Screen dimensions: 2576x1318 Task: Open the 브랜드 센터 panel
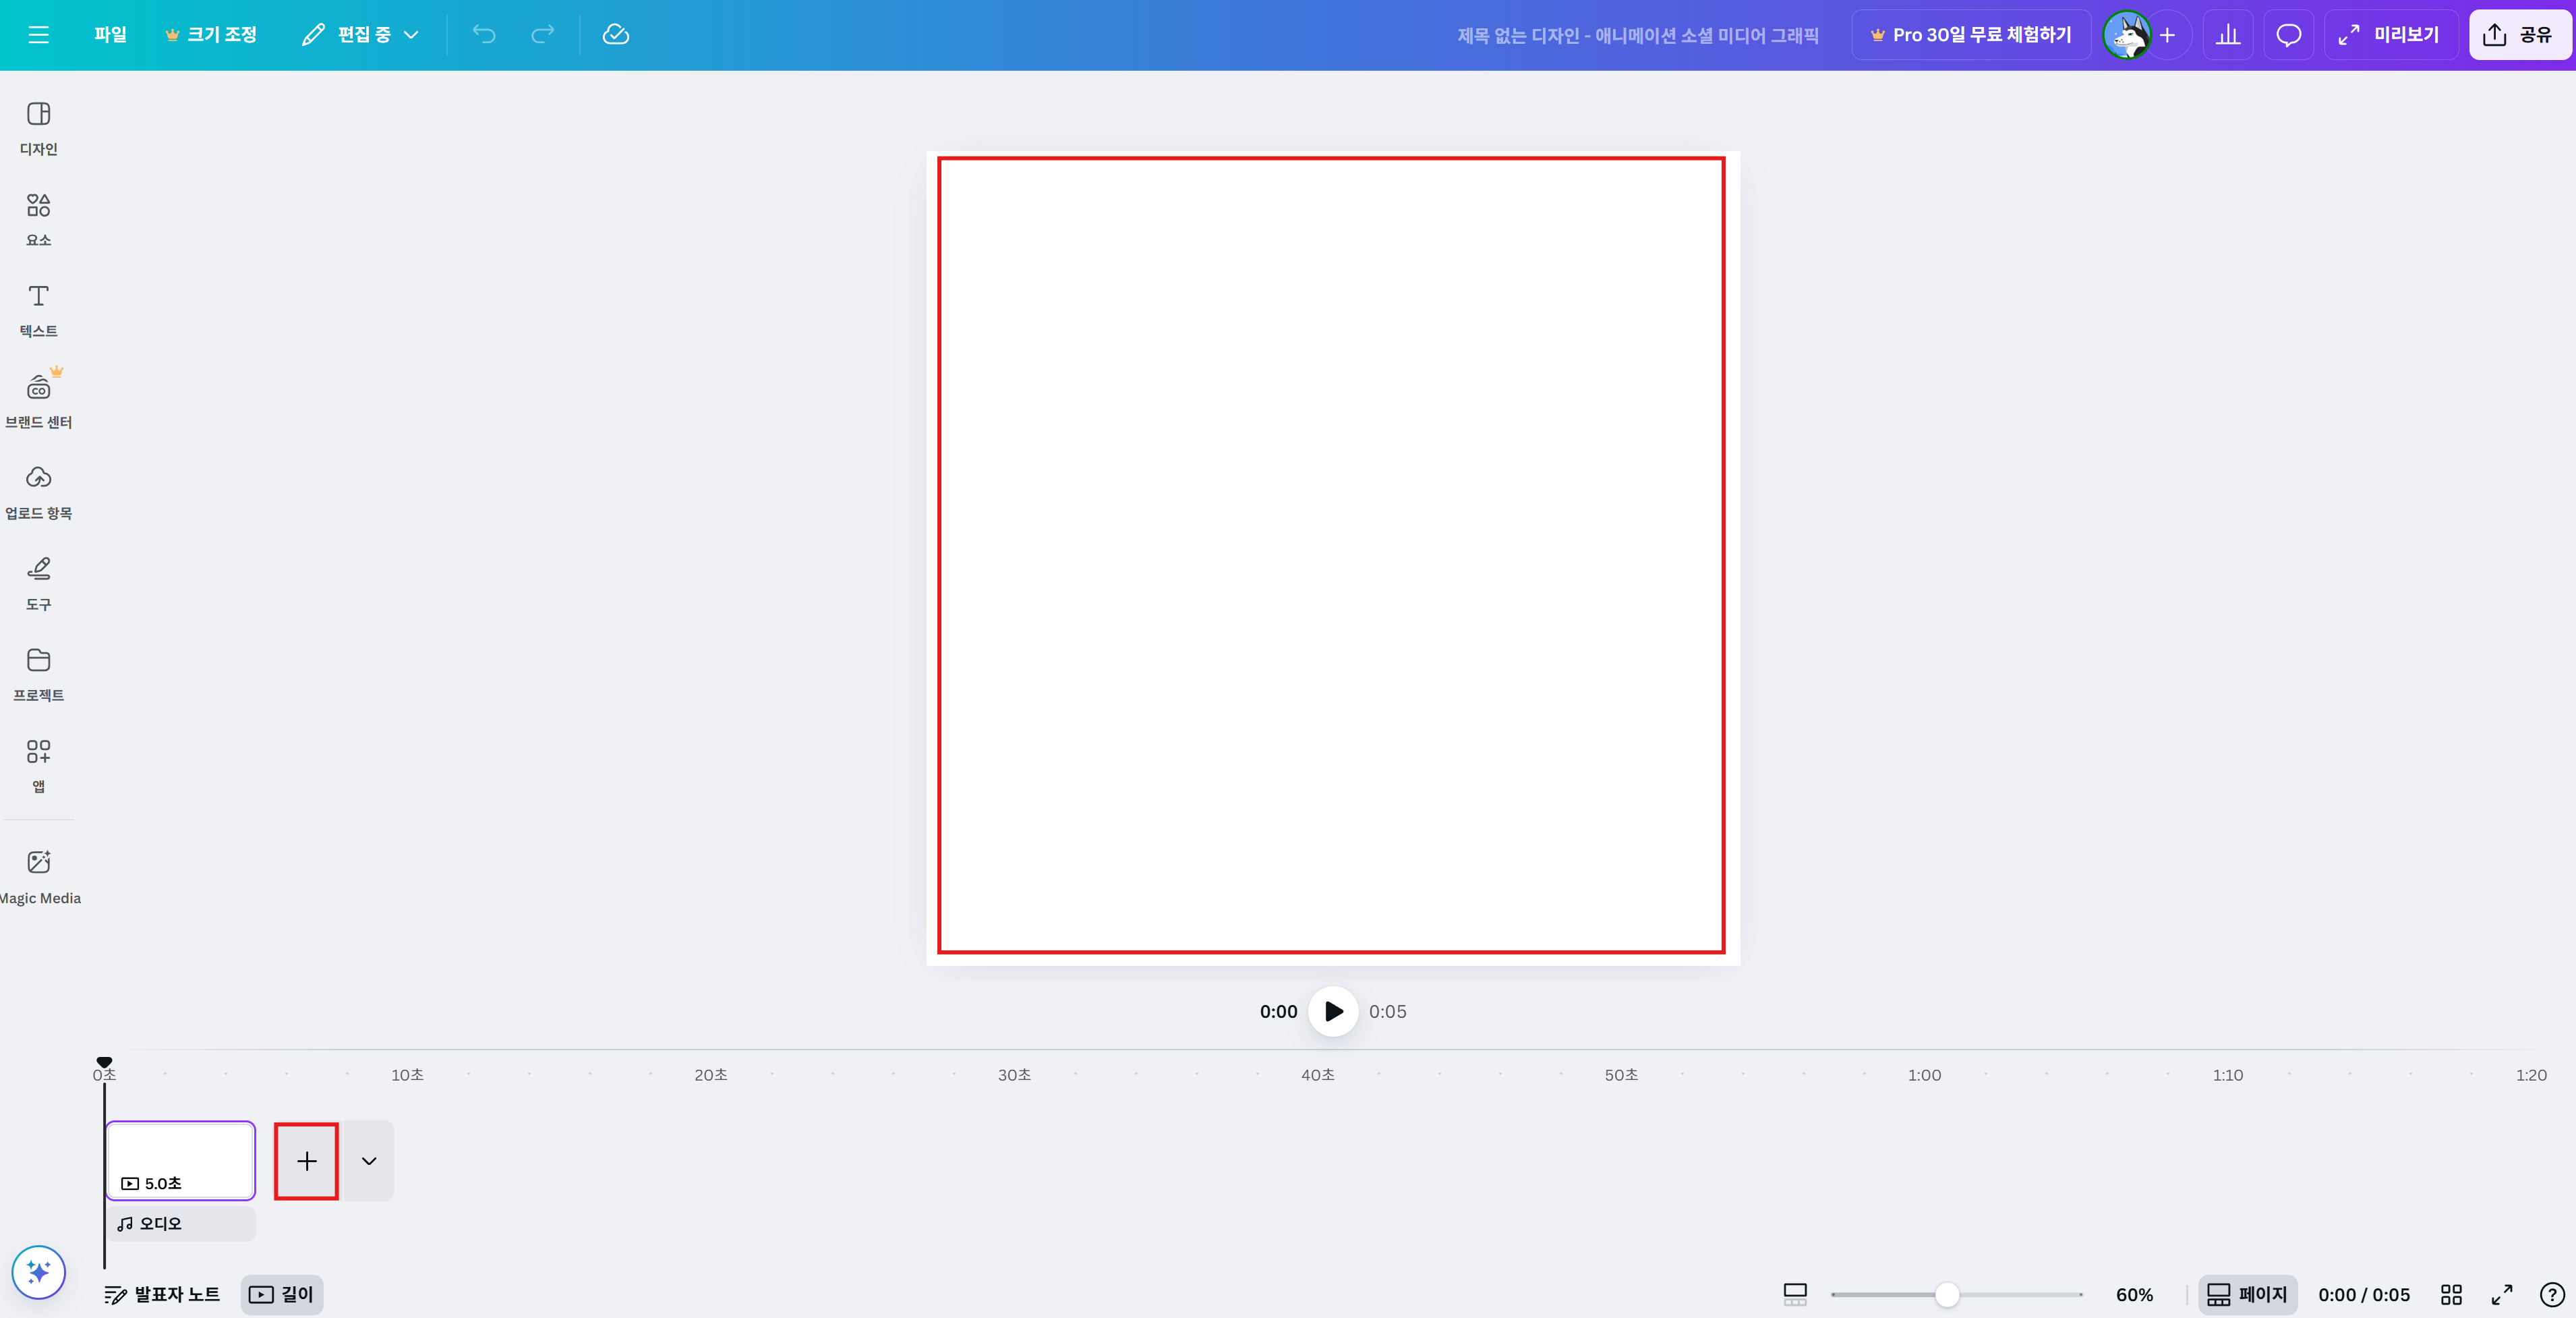[x=39, y=402]
